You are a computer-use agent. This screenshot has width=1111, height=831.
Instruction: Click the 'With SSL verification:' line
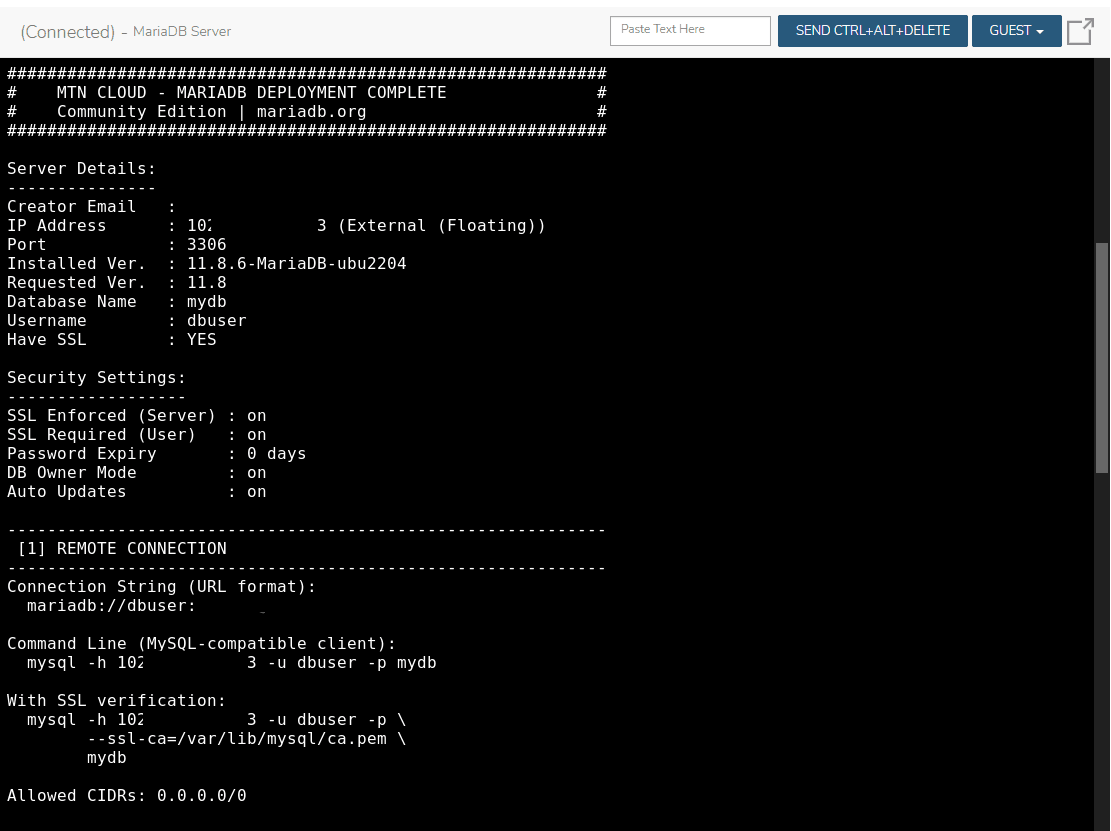pos(116,701)
